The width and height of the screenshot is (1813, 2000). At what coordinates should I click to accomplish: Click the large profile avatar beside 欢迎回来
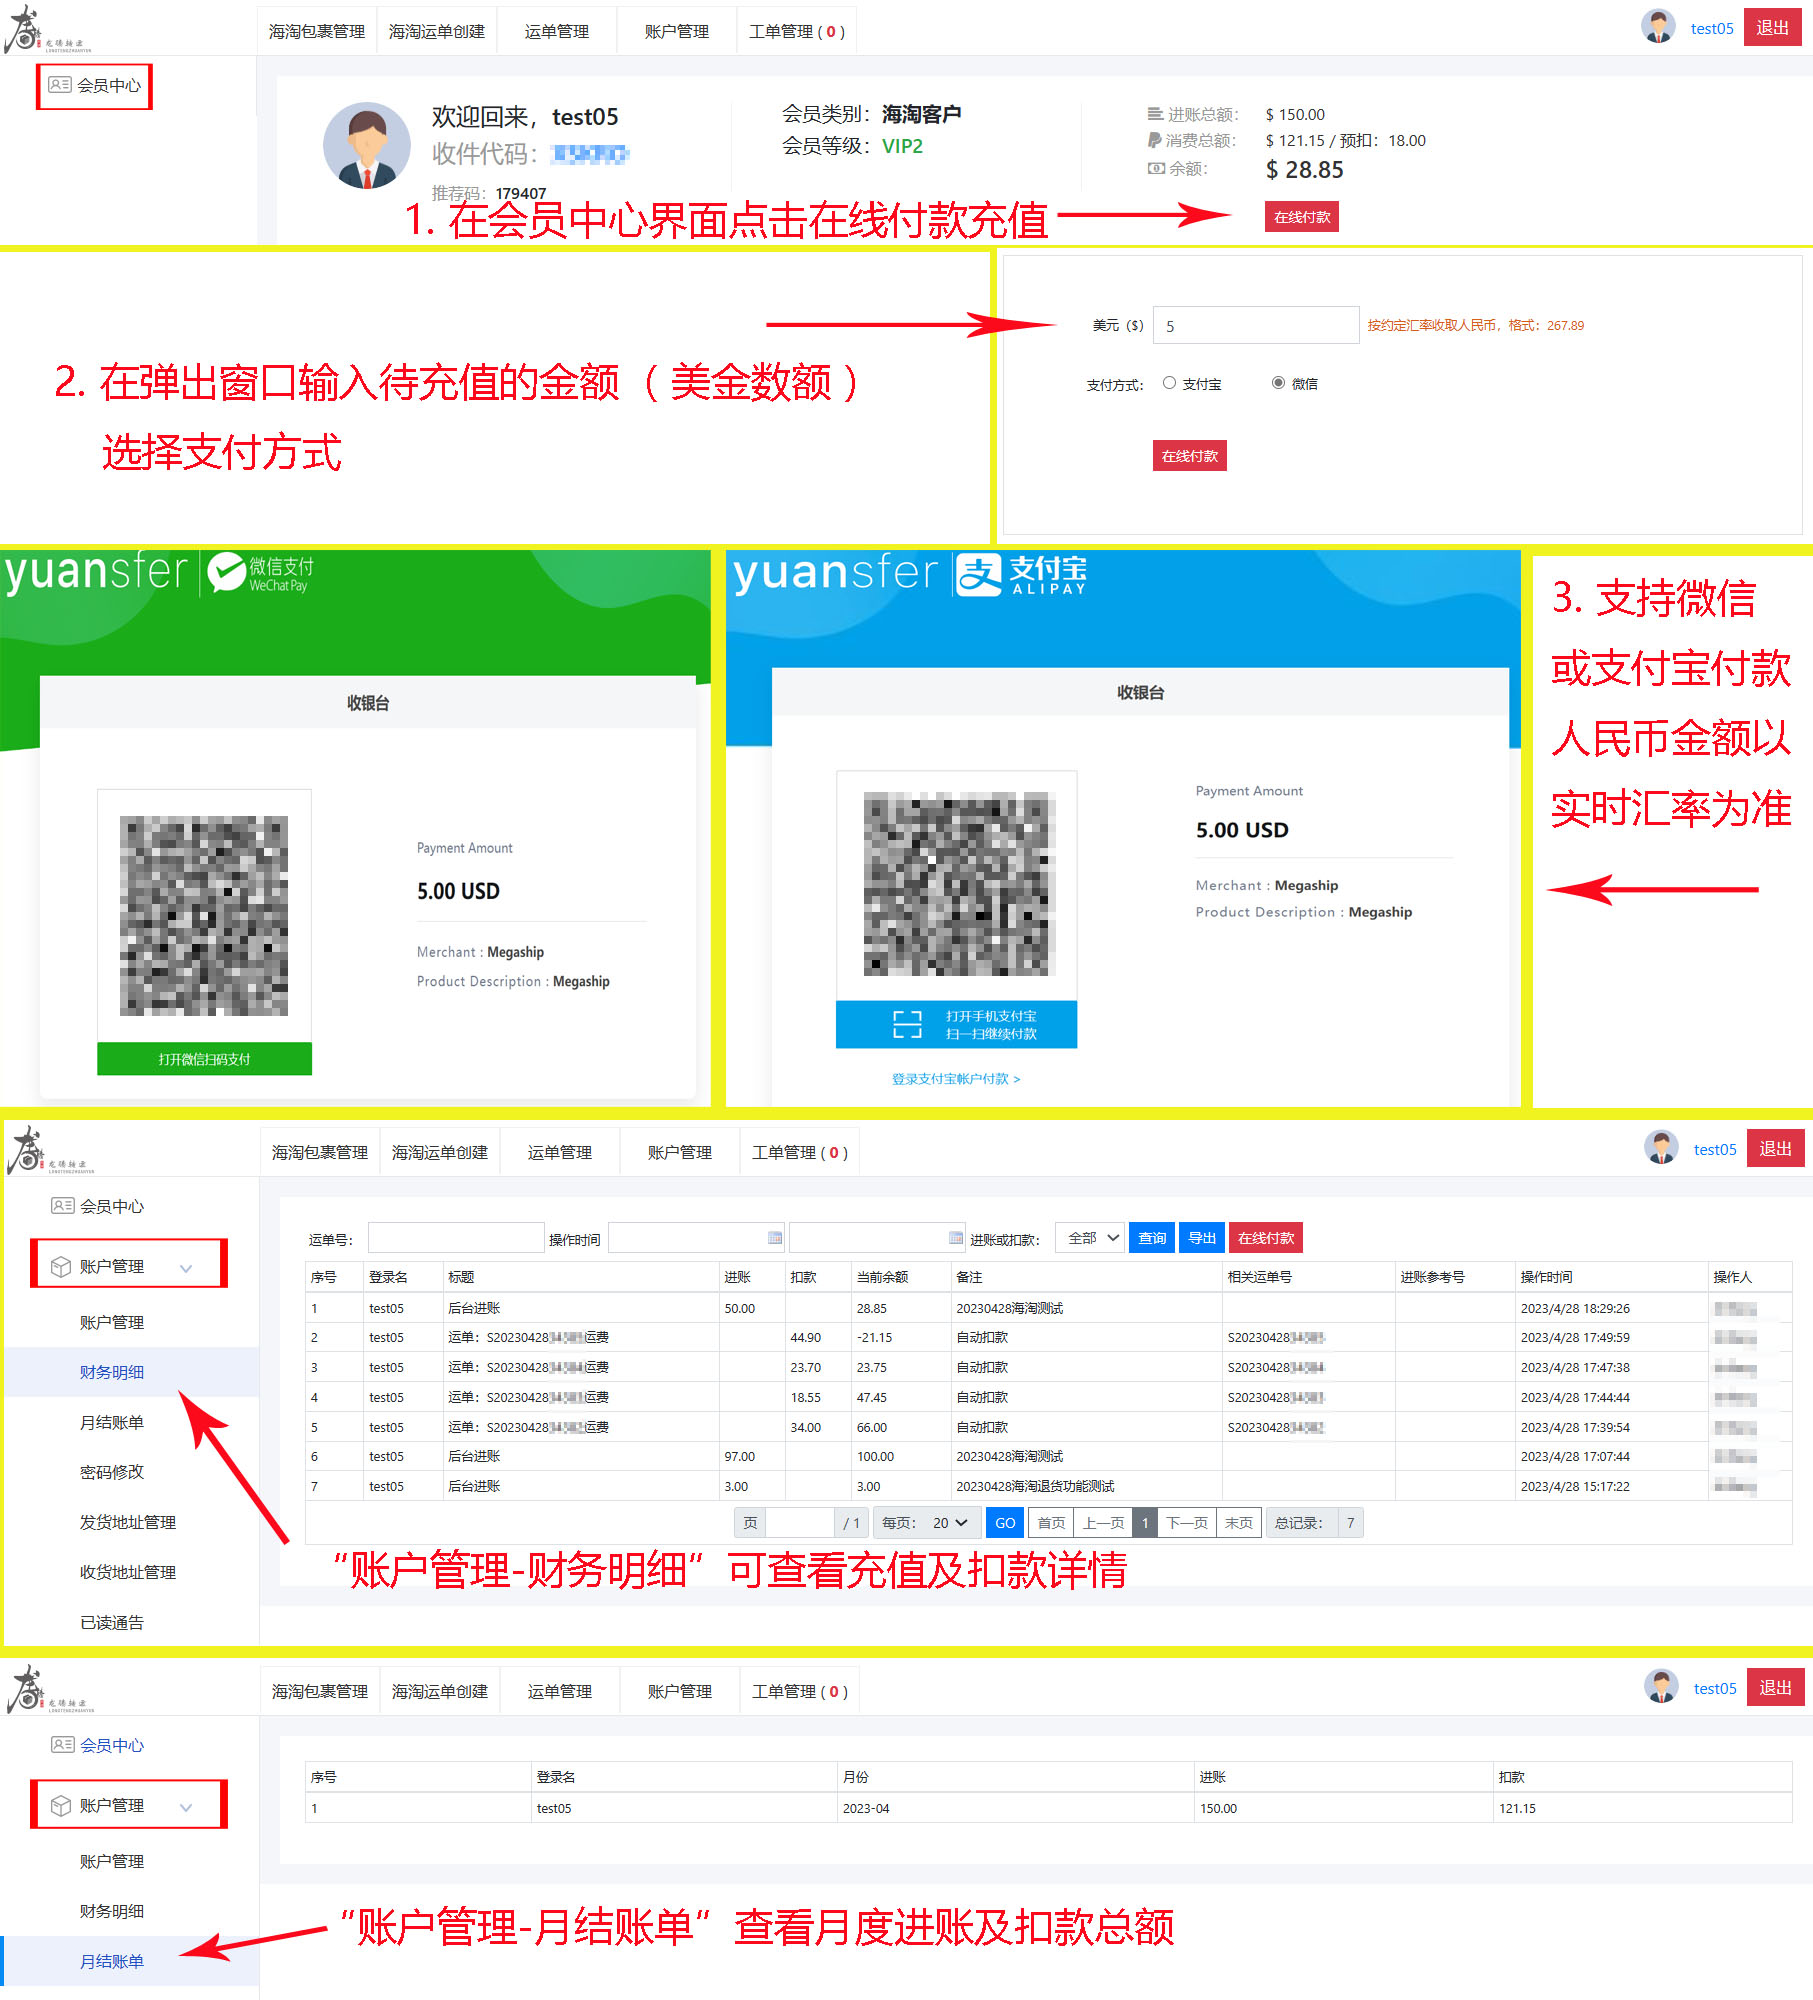(366, 146)
